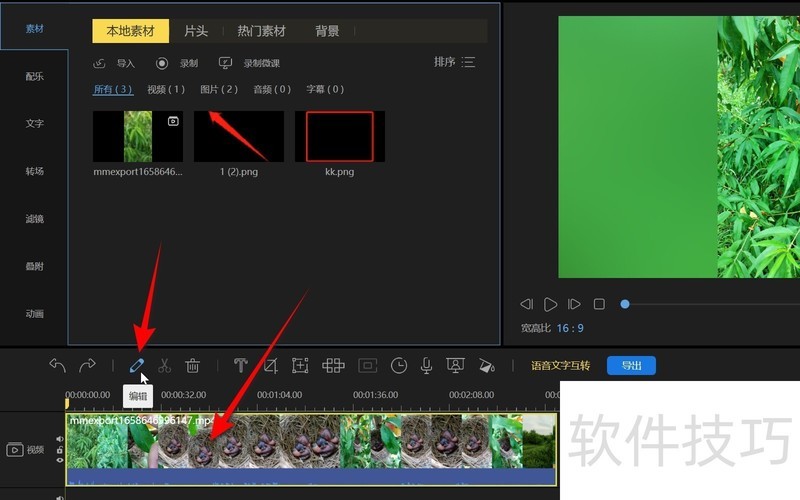The height and width of the screenshot is (500, 800).
Task: Open the 排序 sort dropdown
Action: pos(454,62)
